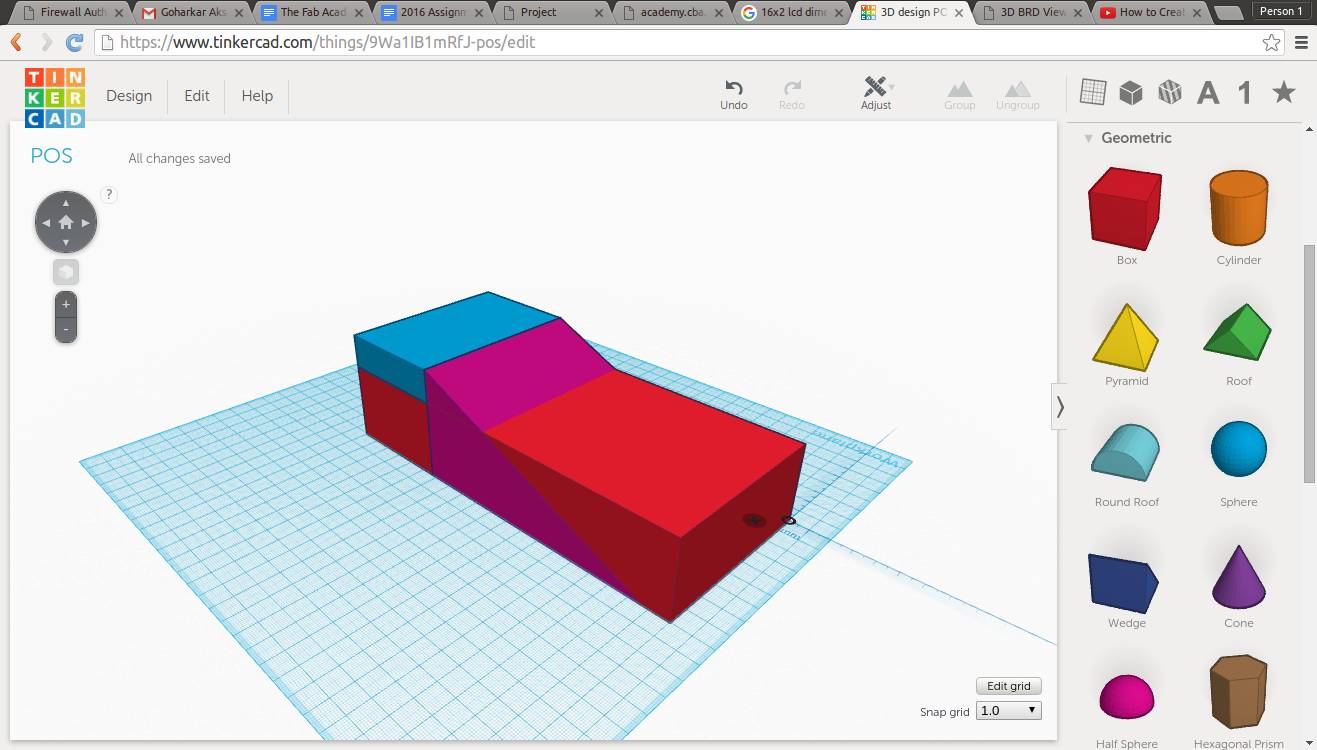This screenshot has height=750, width=1317.
Task: Switch to the 2016 Assignm tab
Action: pos(432,13)
